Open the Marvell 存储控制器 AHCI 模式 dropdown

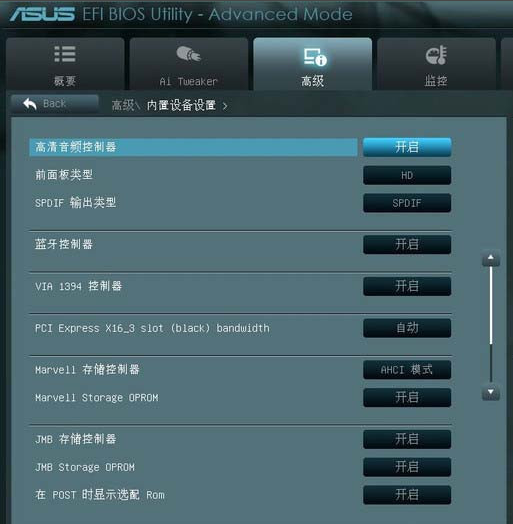click(x=407, y=370)
